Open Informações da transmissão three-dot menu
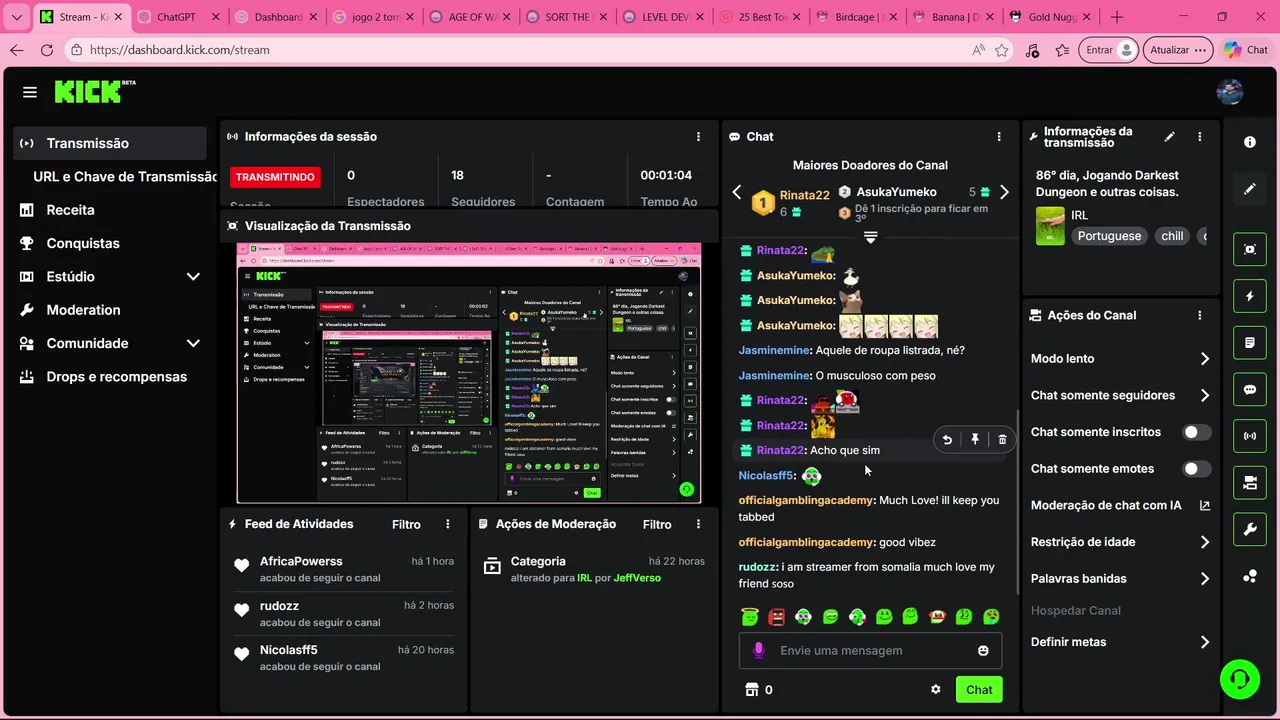The image size is (1280, 720). (x=1200, y=137)
